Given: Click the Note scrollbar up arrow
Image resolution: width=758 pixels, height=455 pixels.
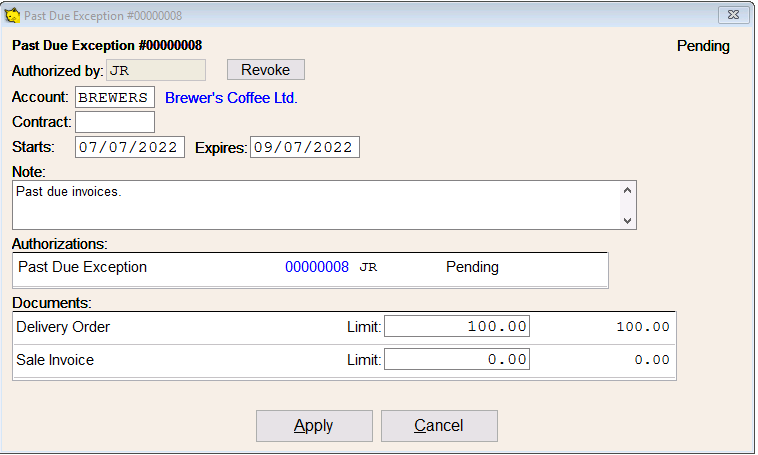Looking at the screenshot, I should 627,190.
